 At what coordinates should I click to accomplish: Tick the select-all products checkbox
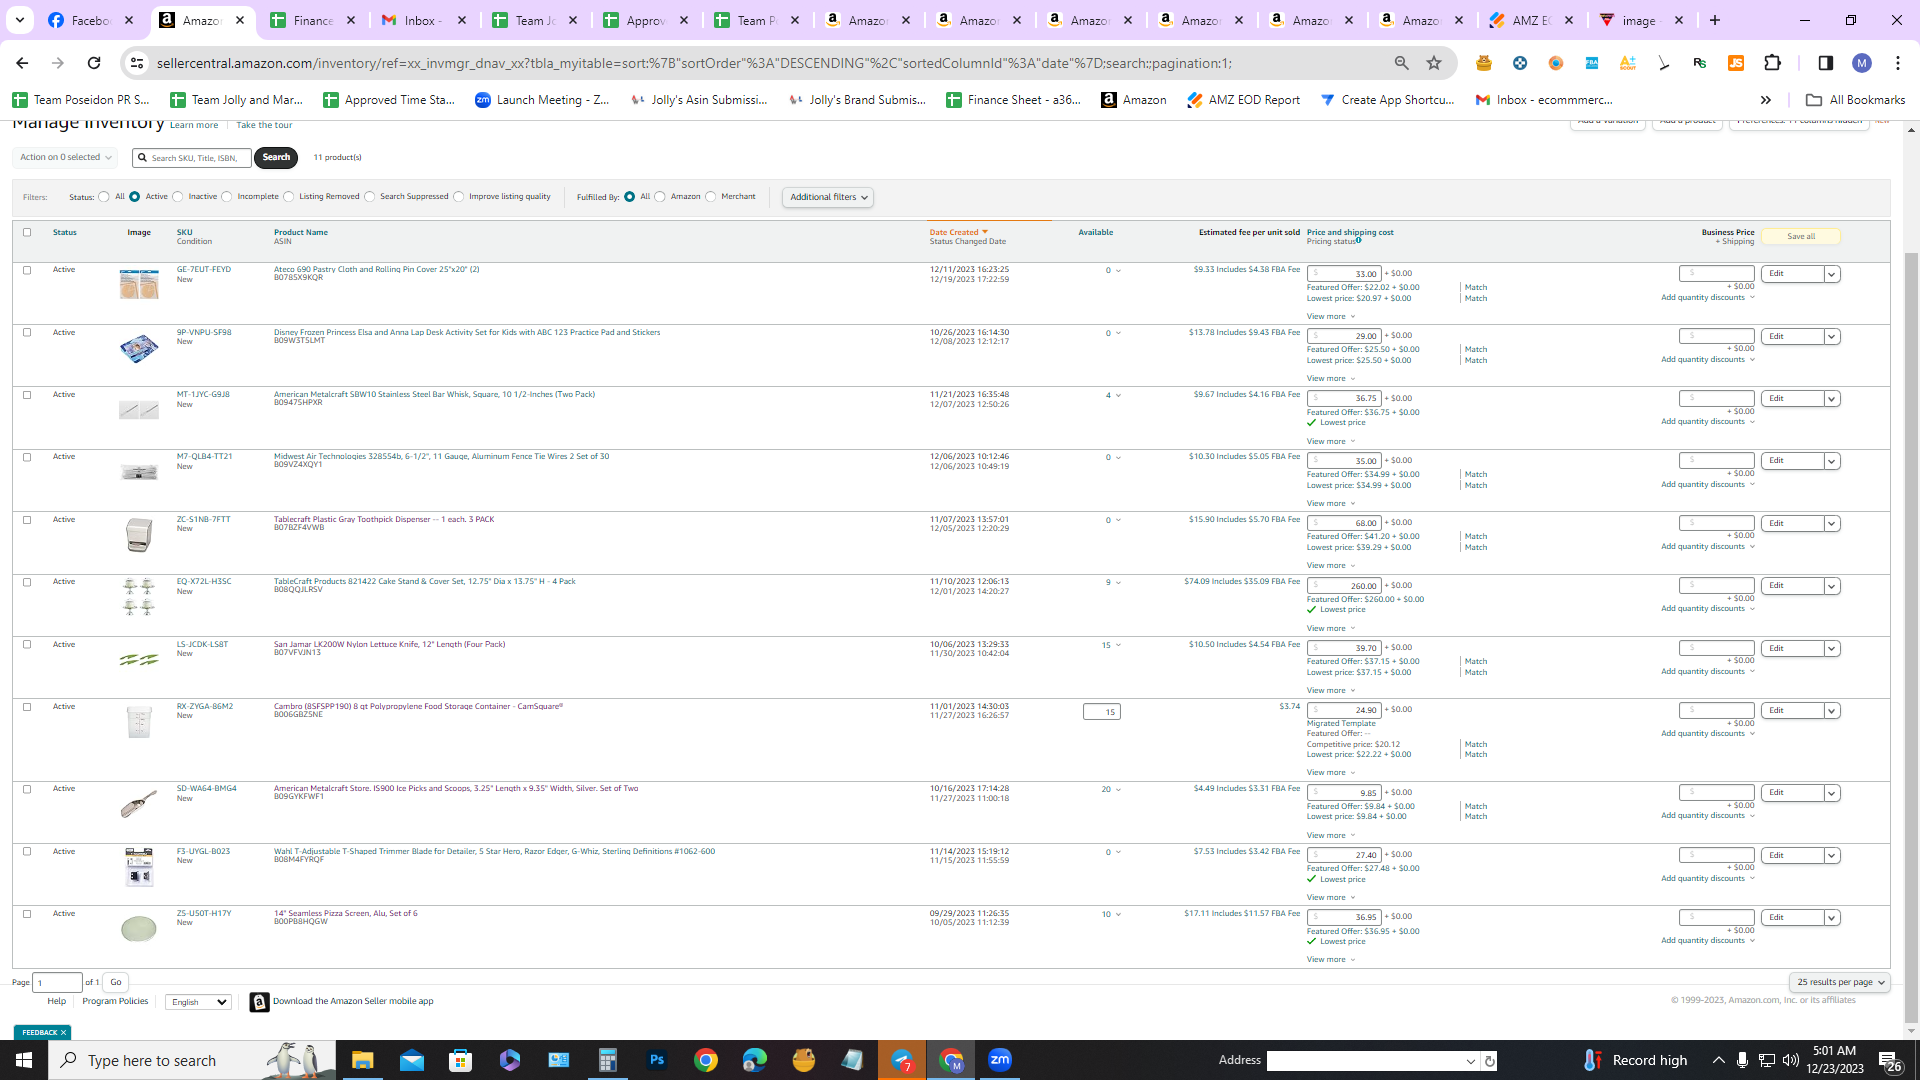(x=27, y=232)
